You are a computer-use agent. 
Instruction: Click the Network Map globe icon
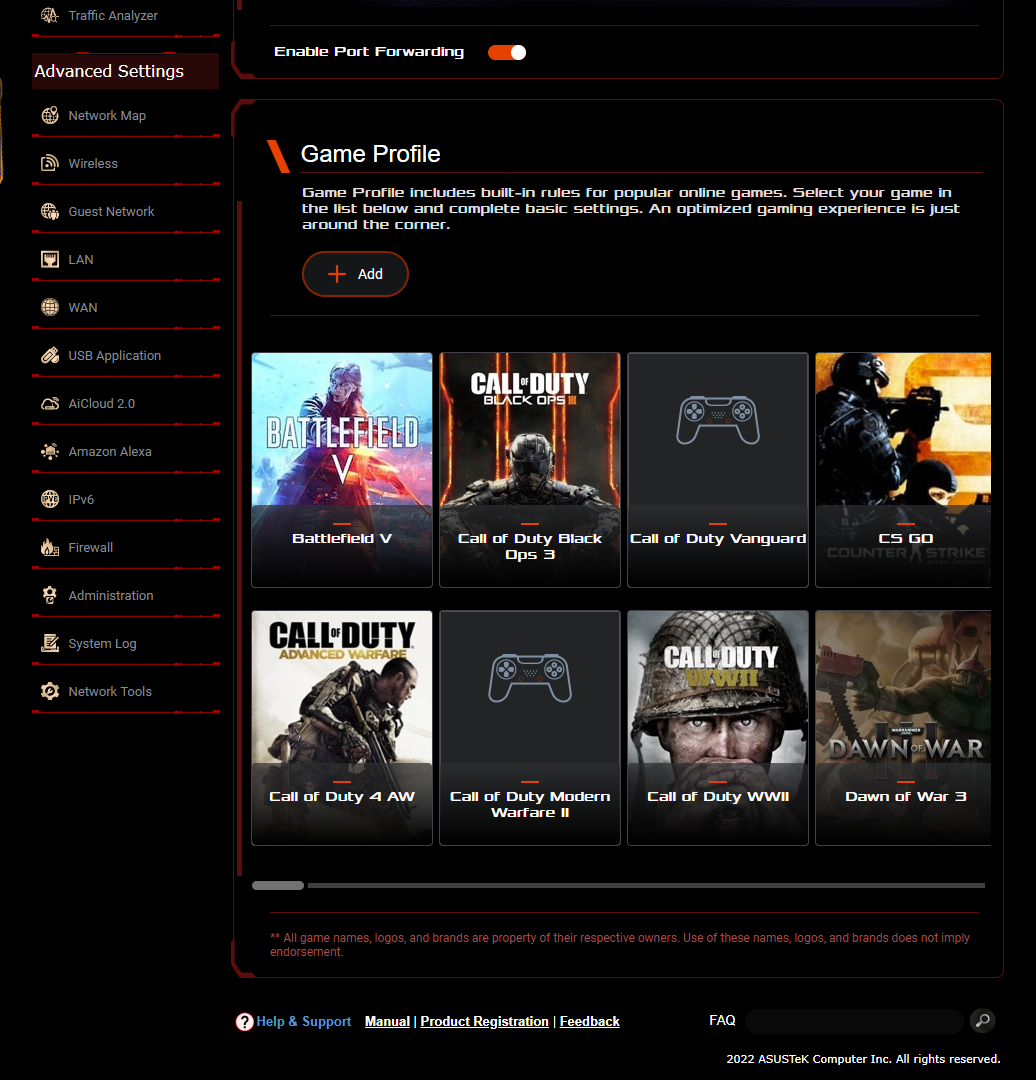click(50, 116)
